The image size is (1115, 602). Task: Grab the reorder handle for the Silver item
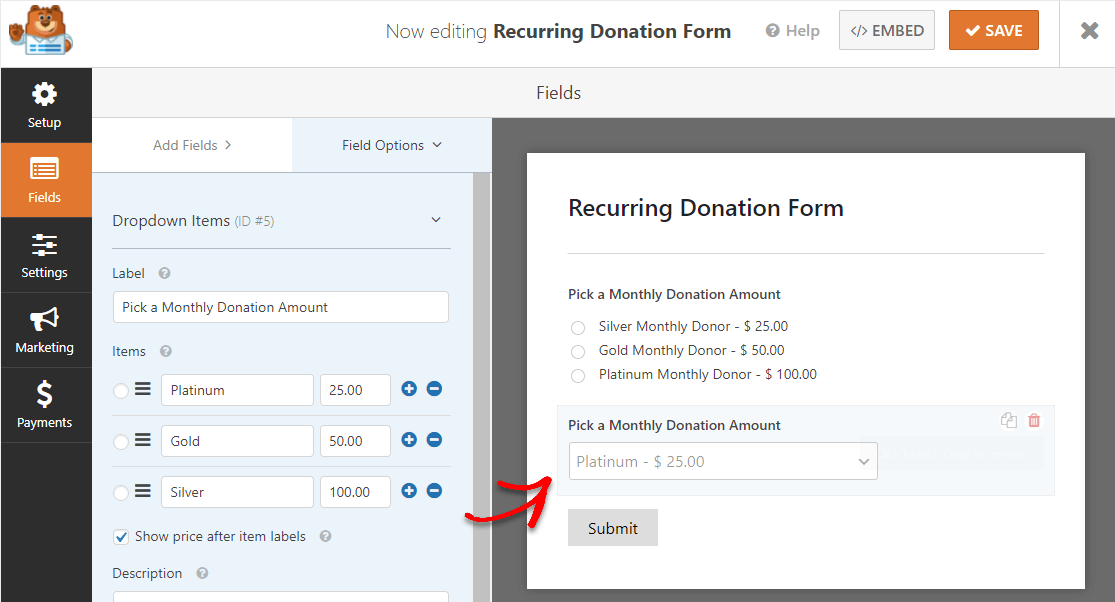pos(143,490)
